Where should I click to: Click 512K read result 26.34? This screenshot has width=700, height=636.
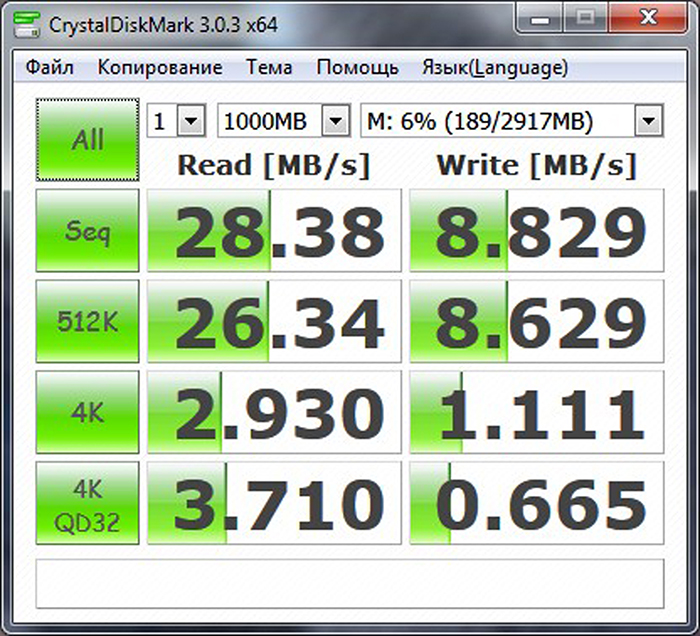coord(274,321)
